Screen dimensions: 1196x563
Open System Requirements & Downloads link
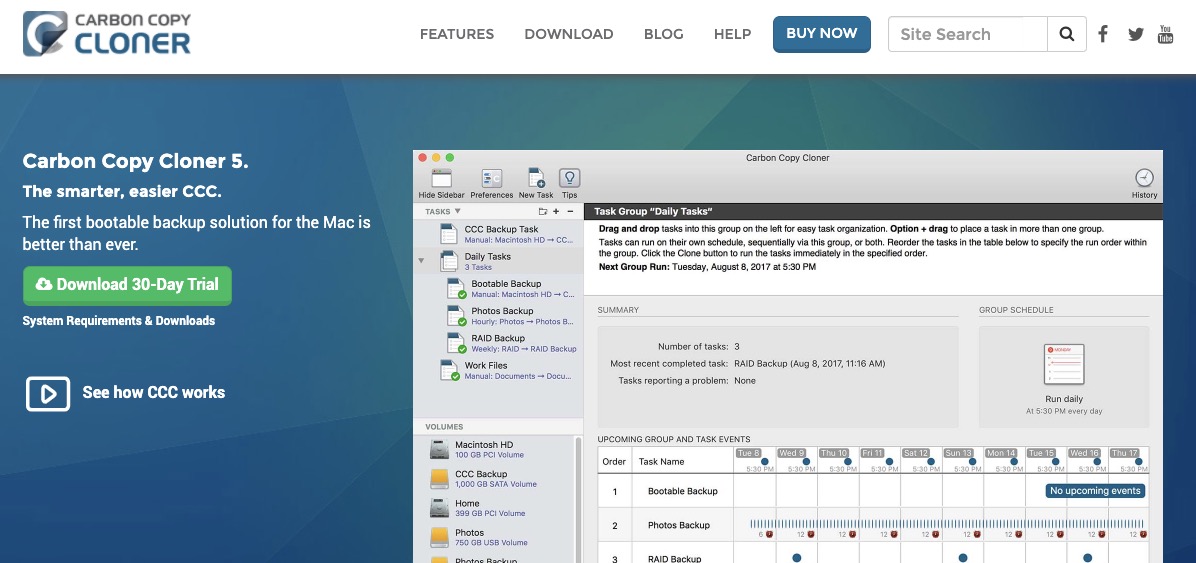pyautogui.click(x=118, y=321)
